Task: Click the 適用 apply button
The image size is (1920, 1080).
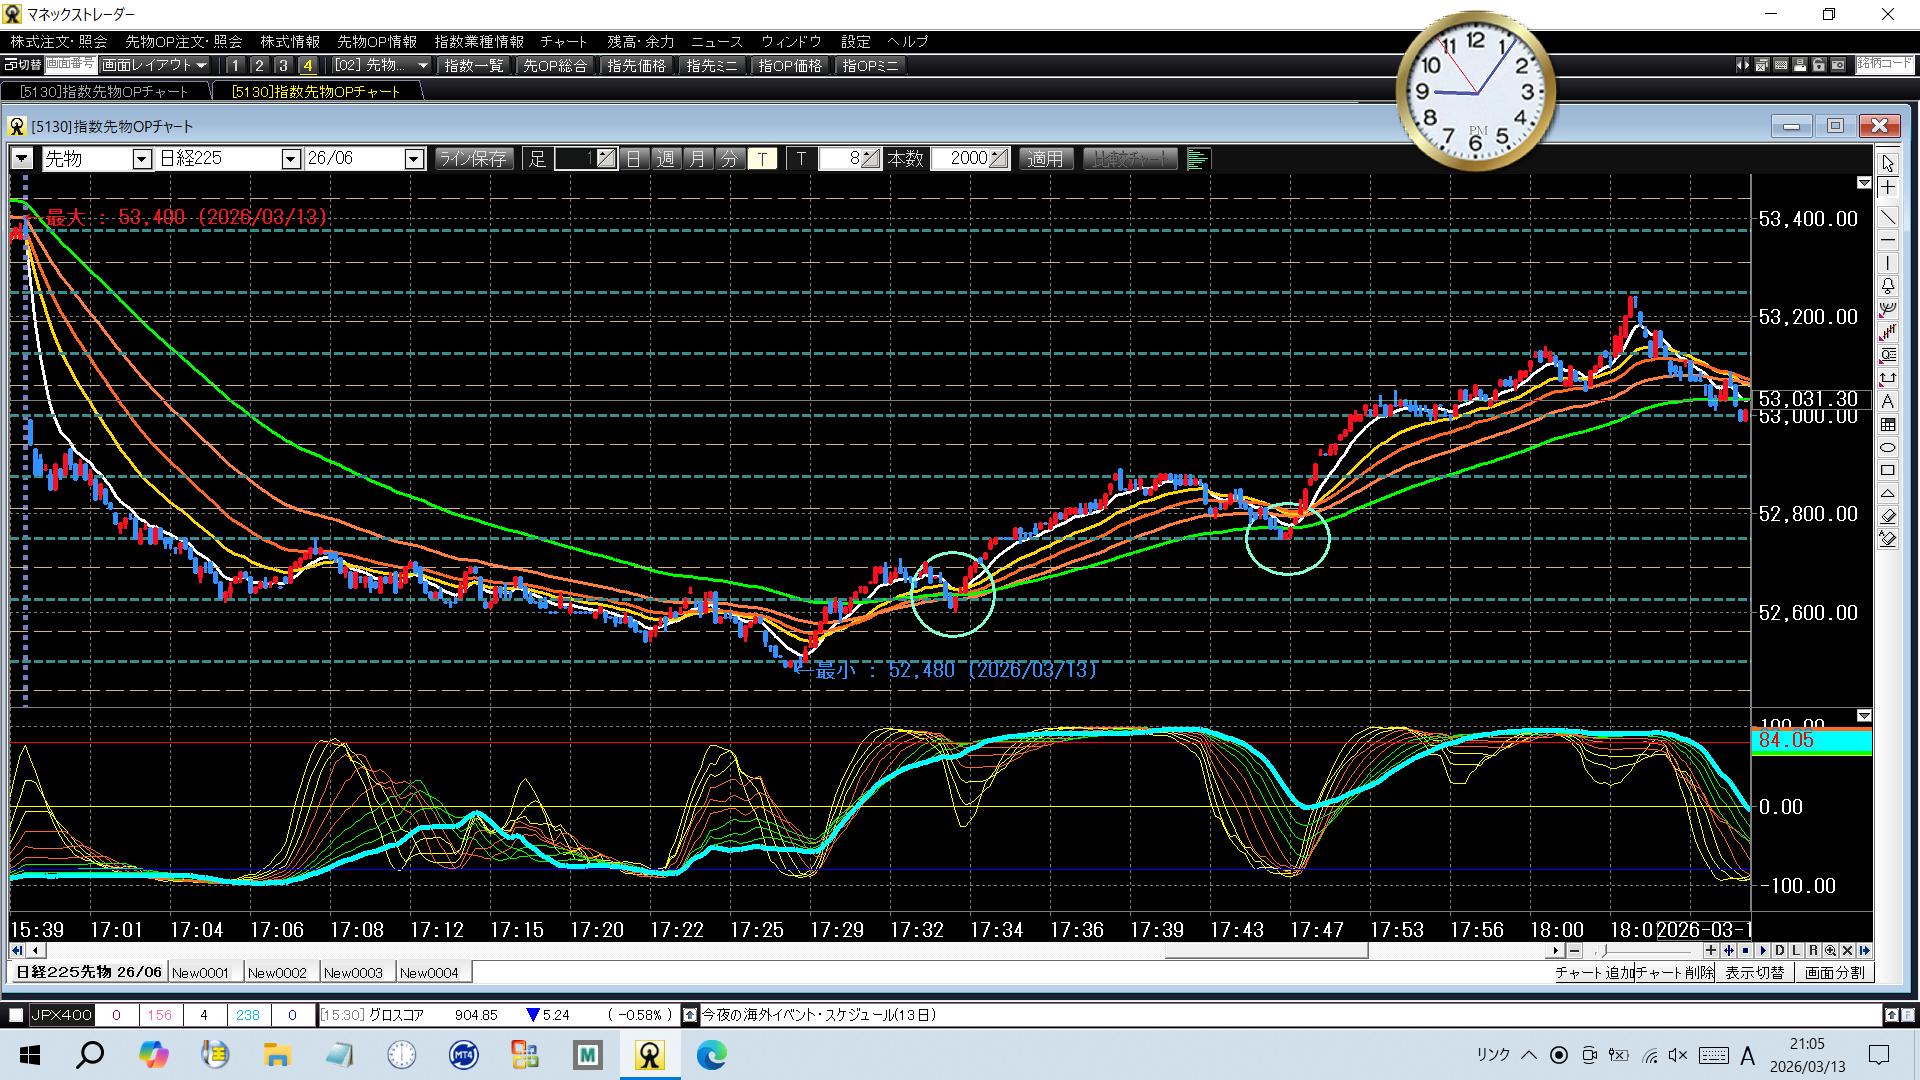Action: [1045, 159]
